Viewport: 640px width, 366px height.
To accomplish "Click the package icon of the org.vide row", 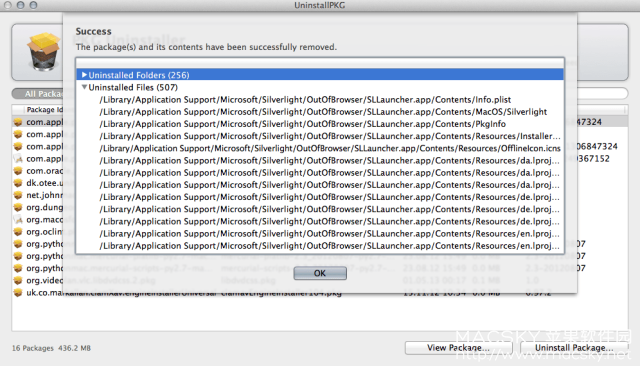I will click(18, 281).
